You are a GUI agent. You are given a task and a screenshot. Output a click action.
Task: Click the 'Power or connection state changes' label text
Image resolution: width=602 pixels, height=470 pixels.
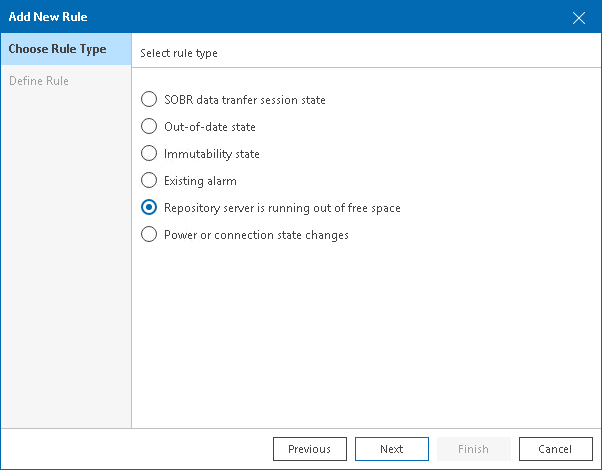256,235
